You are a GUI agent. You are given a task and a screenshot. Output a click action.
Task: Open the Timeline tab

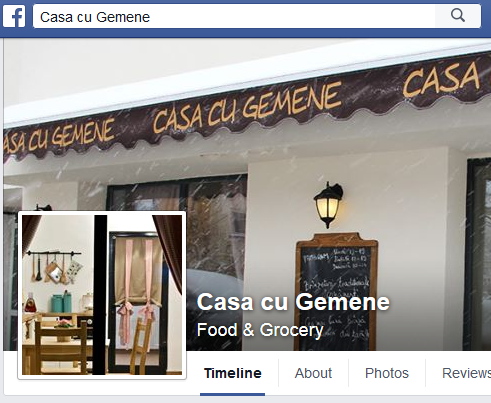click(233, 373)
